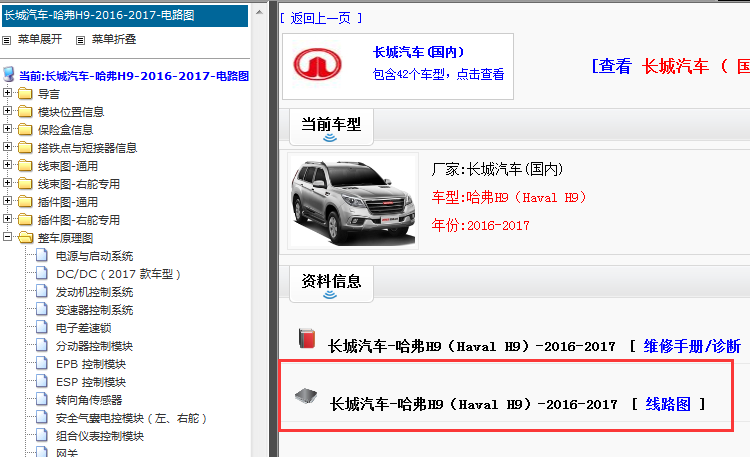Expand the 线束图-通用 tree node
The width and height of the screenshot is (750, 457).
click(7, 165)
